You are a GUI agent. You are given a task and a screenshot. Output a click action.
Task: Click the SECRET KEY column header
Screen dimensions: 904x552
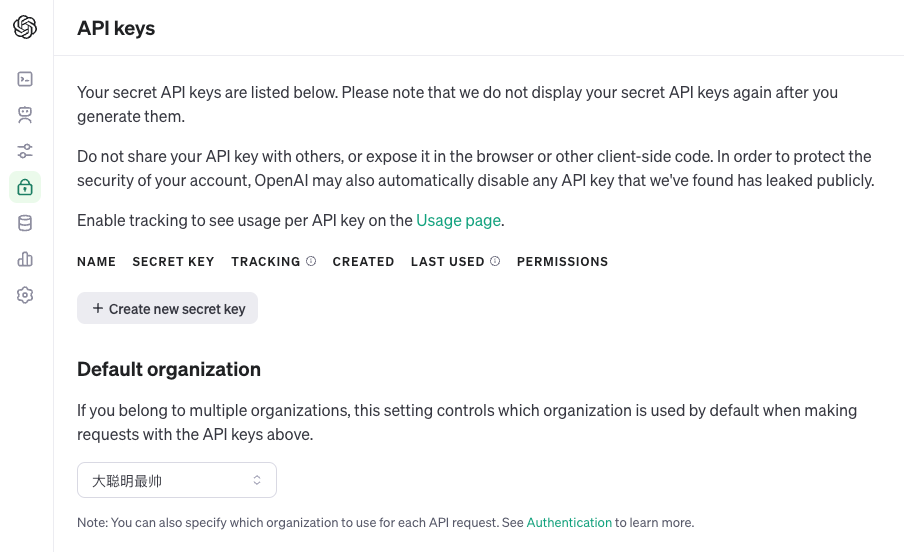tap(174, 262)
